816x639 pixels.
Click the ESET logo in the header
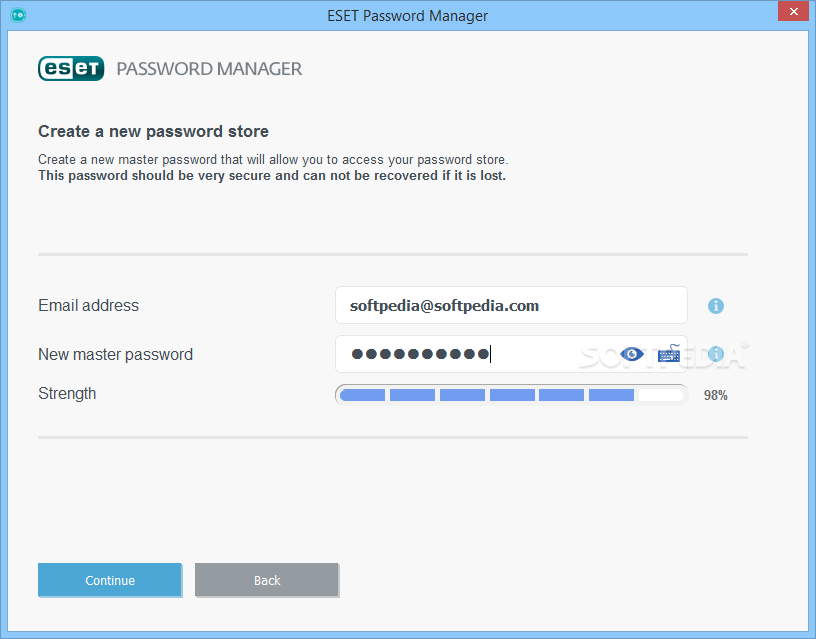click(71, 69)
